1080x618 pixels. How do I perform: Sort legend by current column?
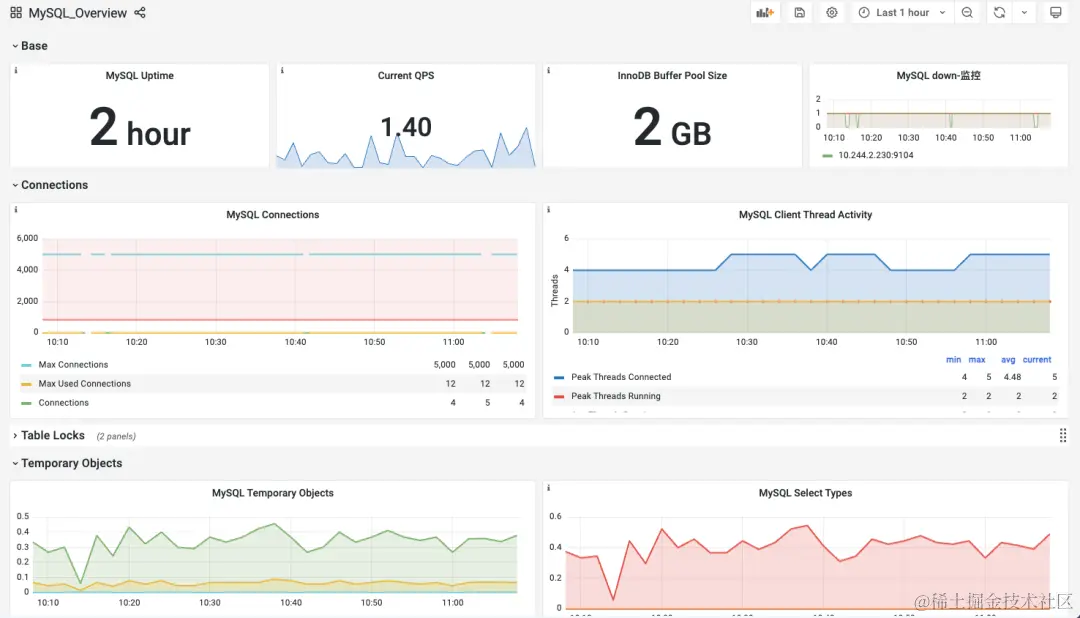[1037, 360]
